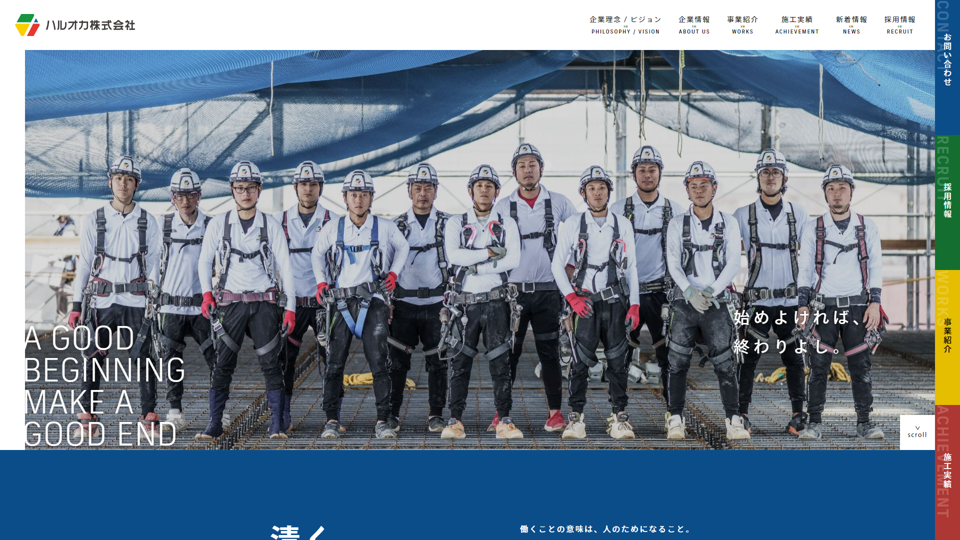Select 新着情報 News in the header

[x=851, y=24]
